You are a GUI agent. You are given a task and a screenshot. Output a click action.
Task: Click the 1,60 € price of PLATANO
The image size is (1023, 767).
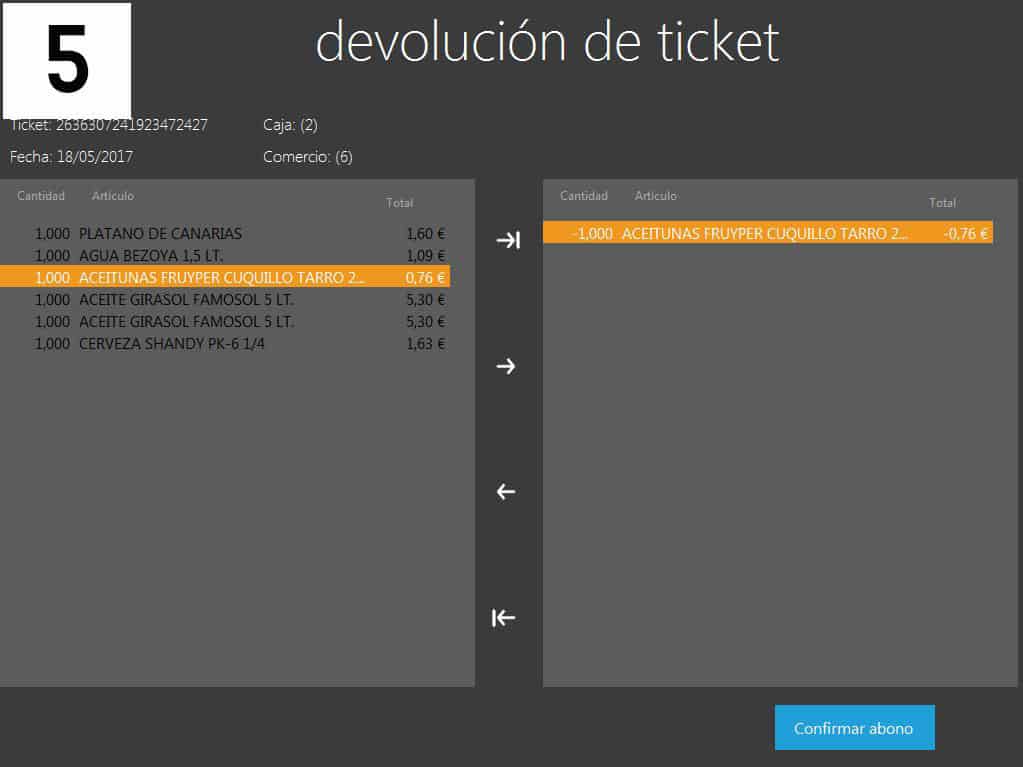[425, 233]
